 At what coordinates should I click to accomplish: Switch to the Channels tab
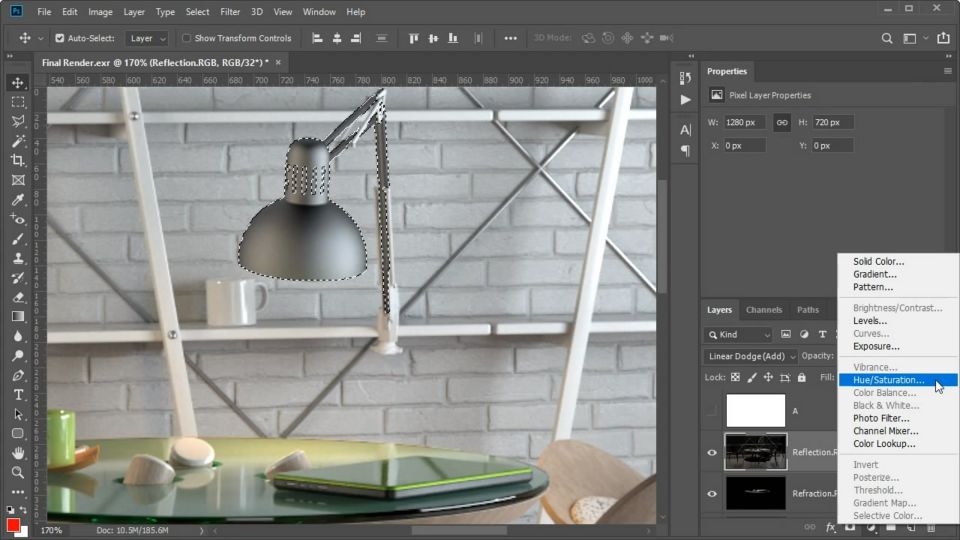pyautogui.click(x=764, y=310)
